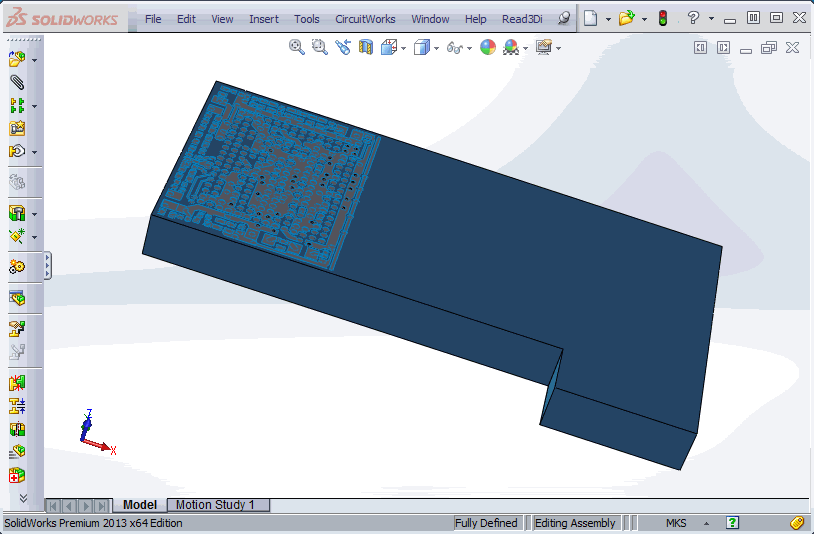
Task: Click the Bill of Materials icon
Action: coord(17,298)
